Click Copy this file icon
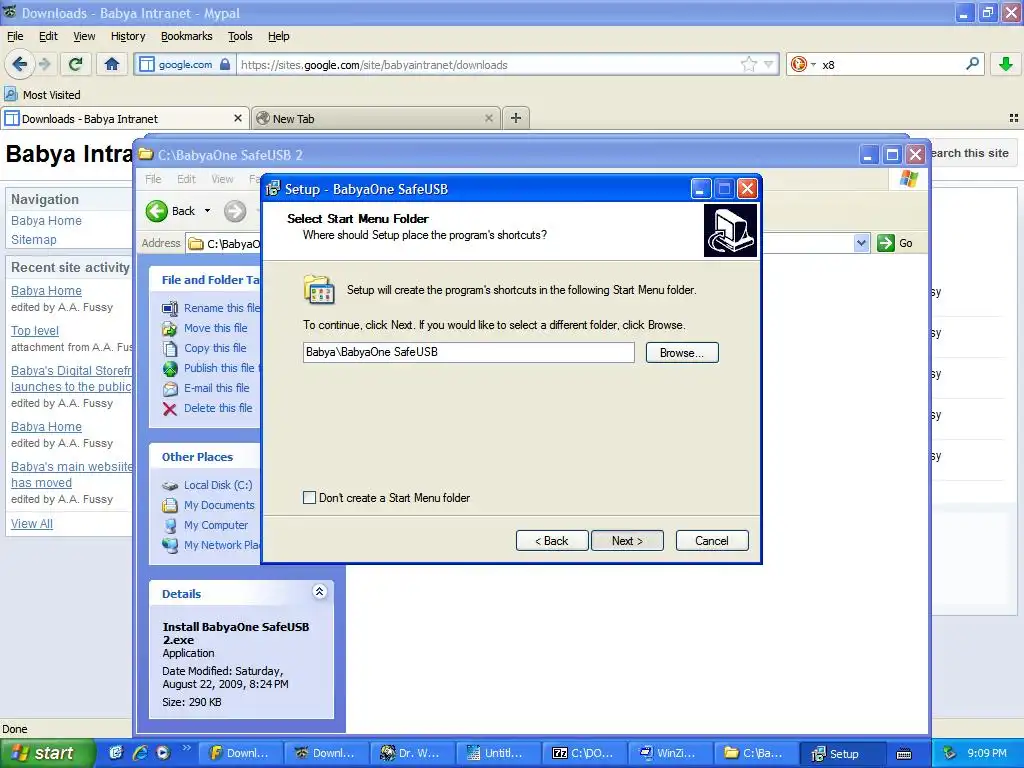The image size is (1024, 768). coord(170,348)
